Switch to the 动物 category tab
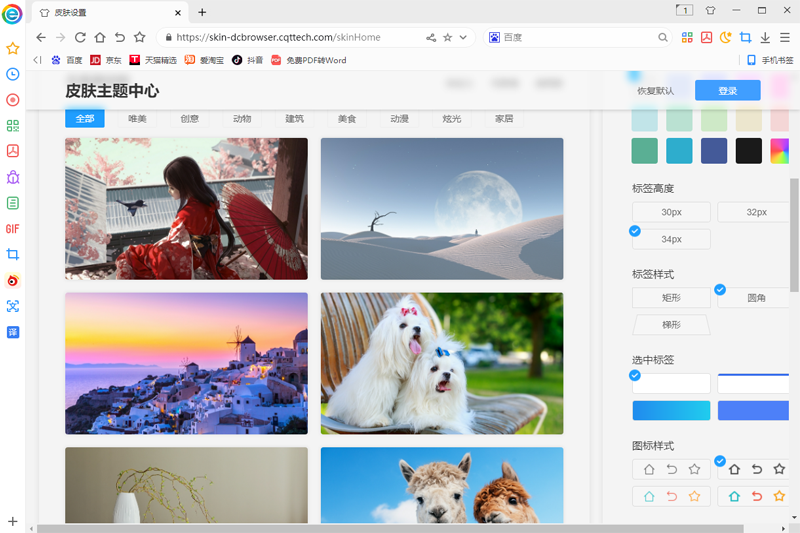800x533 pixels. point(242,119)
